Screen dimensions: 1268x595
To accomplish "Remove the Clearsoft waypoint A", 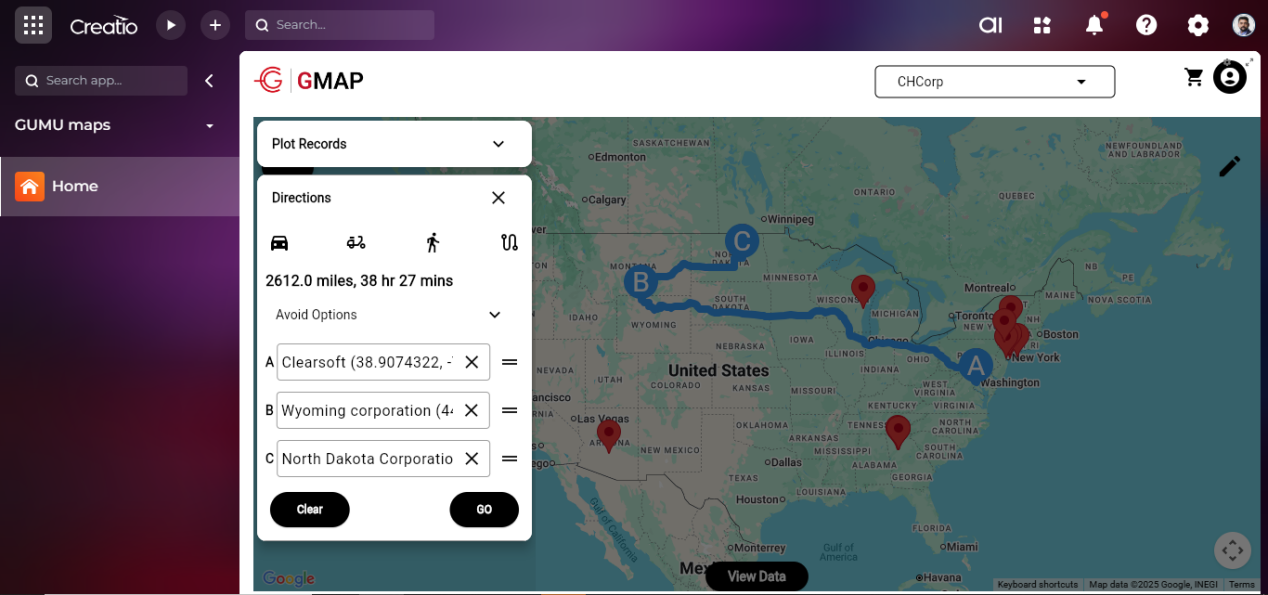I will coord(472,362).
